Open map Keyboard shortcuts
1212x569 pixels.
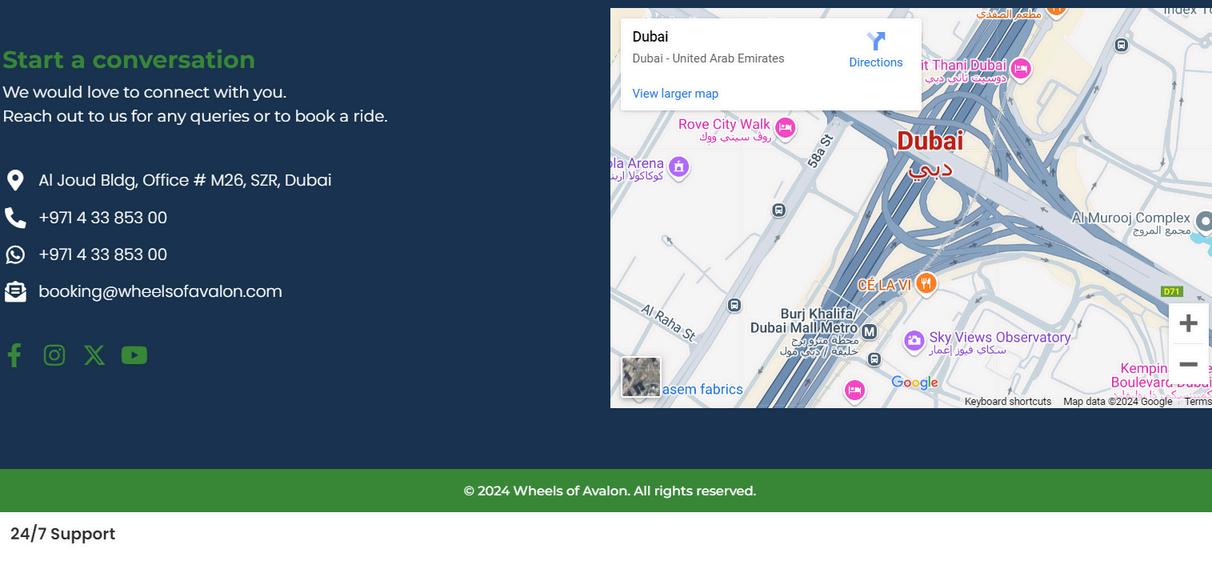(1007, 401)
